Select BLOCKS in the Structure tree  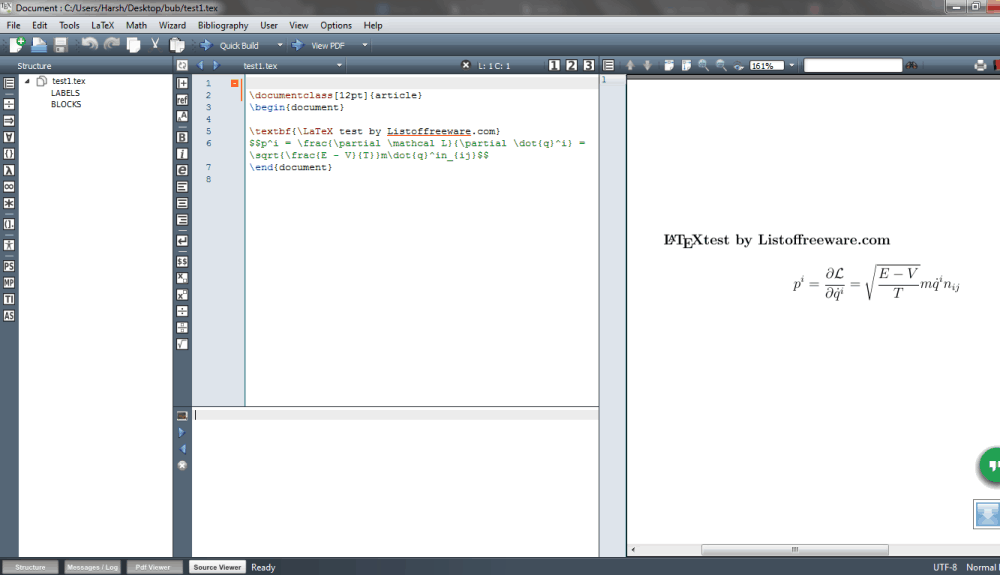click(66, 105)
